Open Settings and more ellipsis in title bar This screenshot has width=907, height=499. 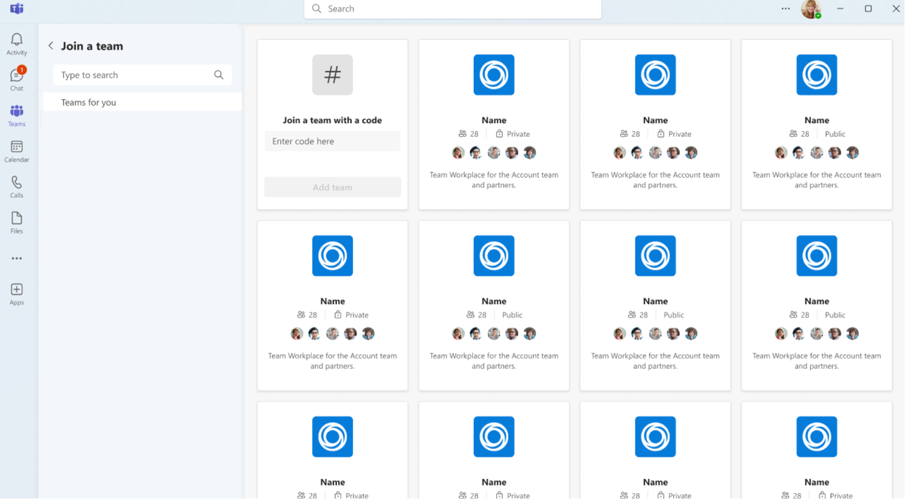pos(786,9)
